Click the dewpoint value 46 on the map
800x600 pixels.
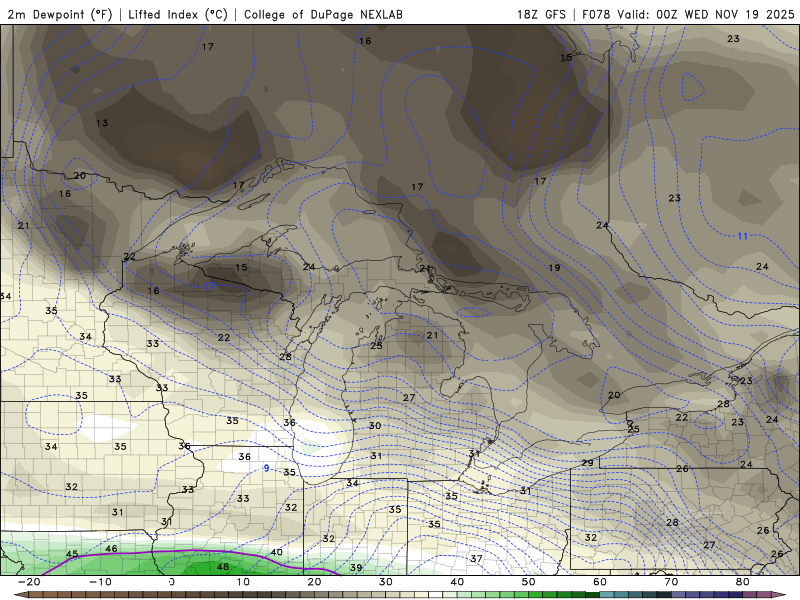point(111,549)
